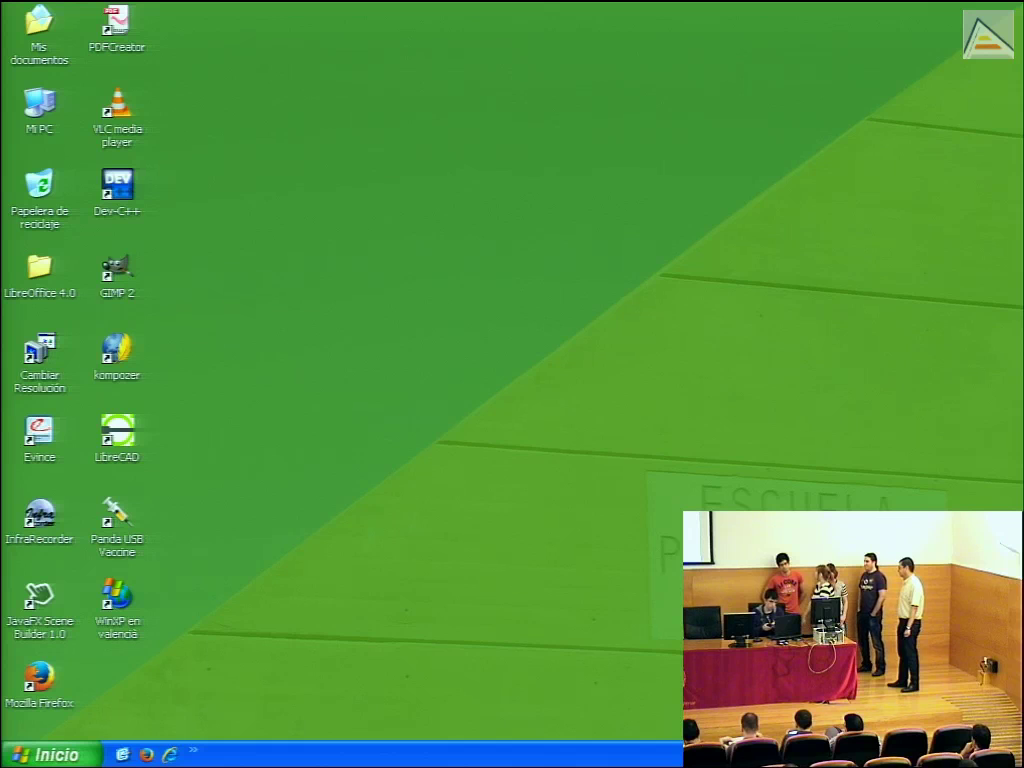Screen dimensions: 1024x768
Task: Launch Evince document viewer icon
Action: [x=39, y=431]
